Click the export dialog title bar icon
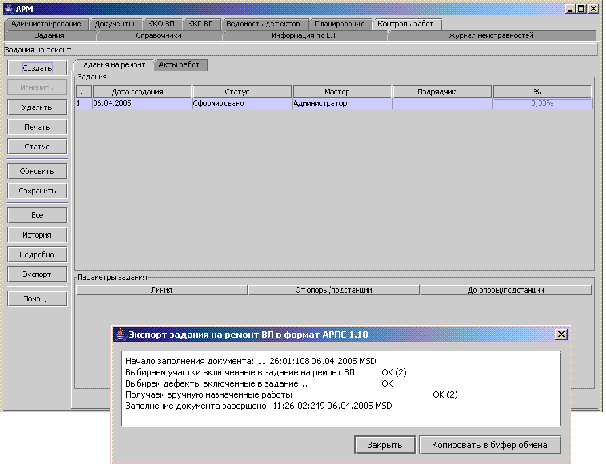 [121, 334]
